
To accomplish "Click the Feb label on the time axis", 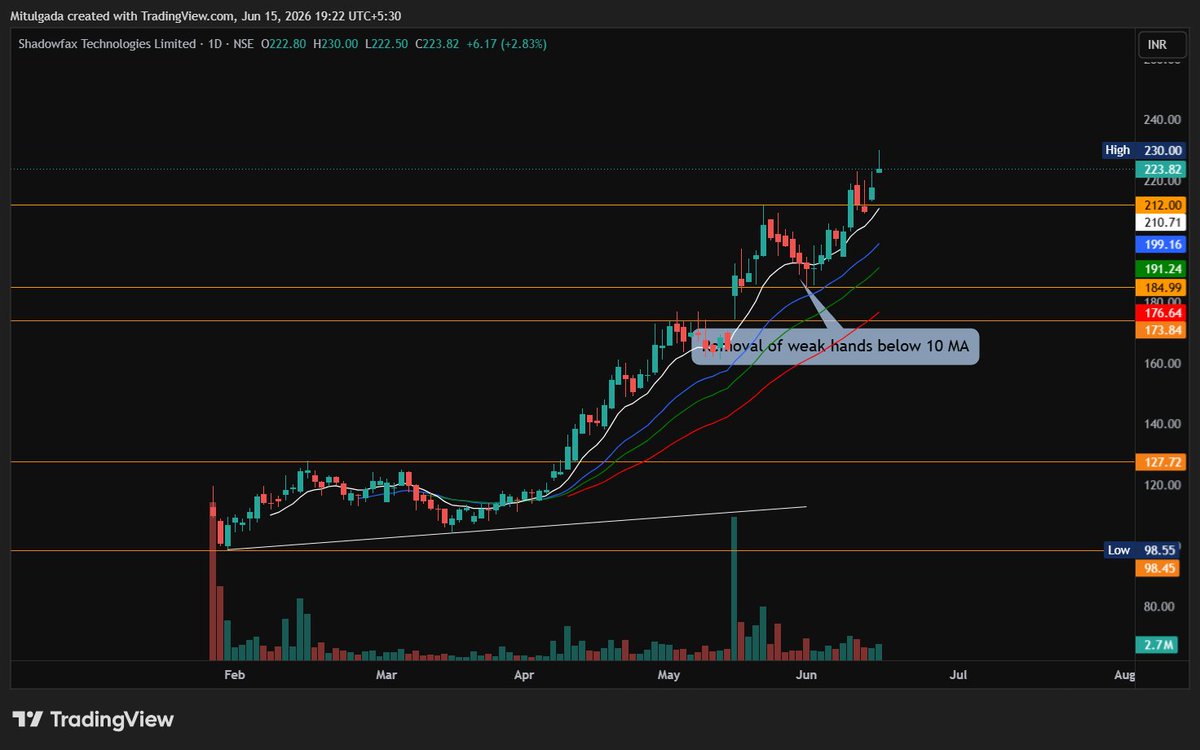I will point(234,675).
